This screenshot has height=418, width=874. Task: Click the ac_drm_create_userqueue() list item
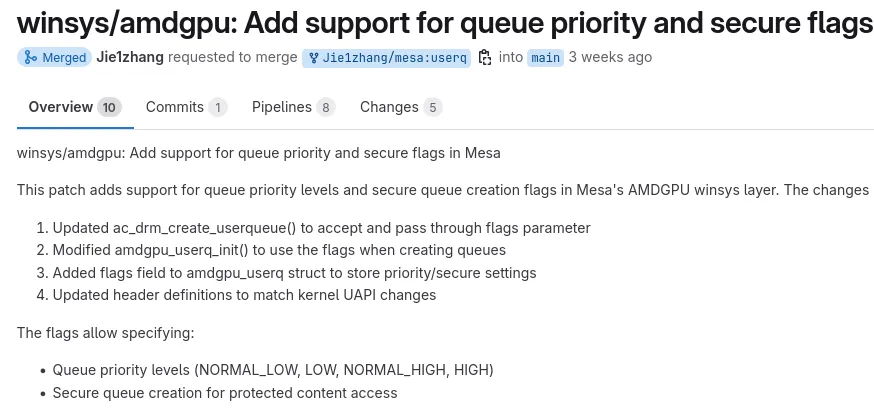click(x=321, y=228)
